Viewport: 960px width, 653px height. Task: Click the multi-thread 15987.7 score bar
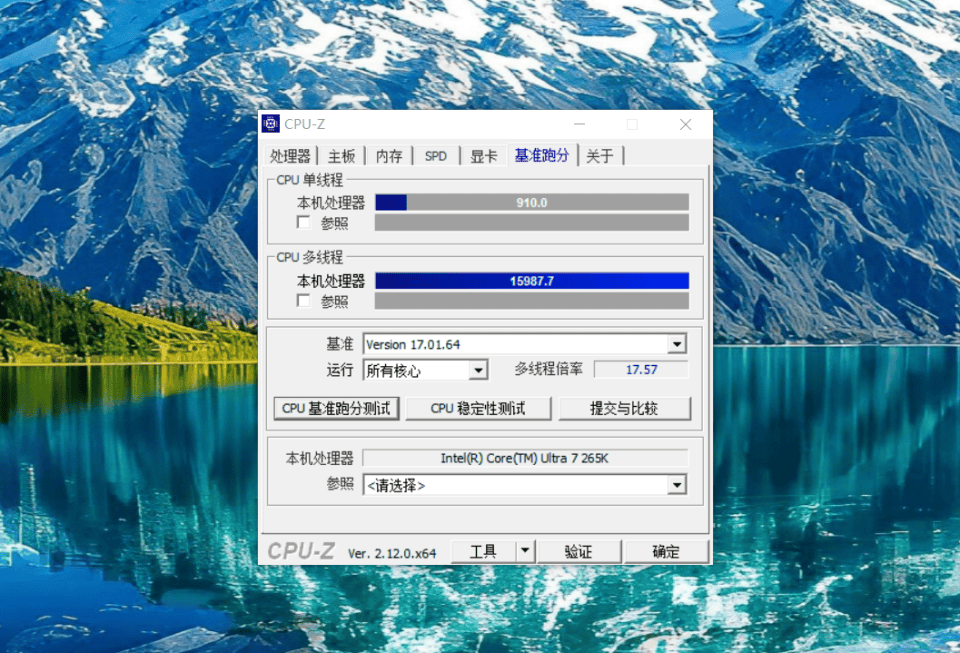[532, 281]
